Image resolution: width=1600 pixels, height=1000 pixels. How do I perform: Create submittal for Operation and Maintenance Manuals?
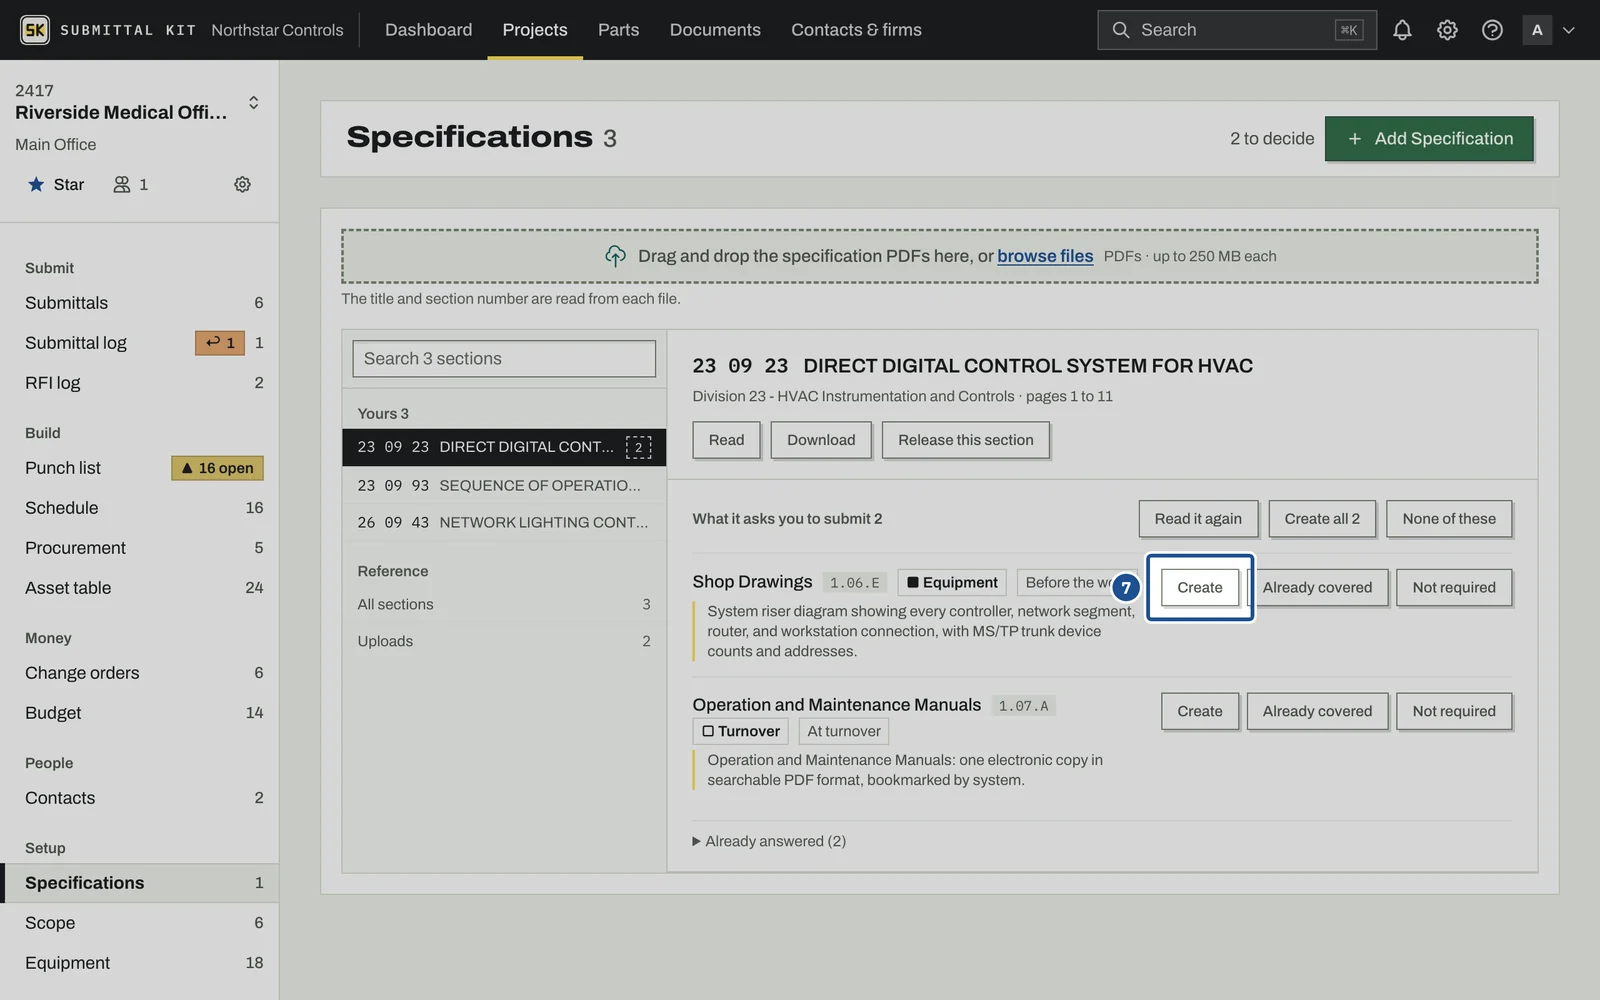[x=1200, y=712]
